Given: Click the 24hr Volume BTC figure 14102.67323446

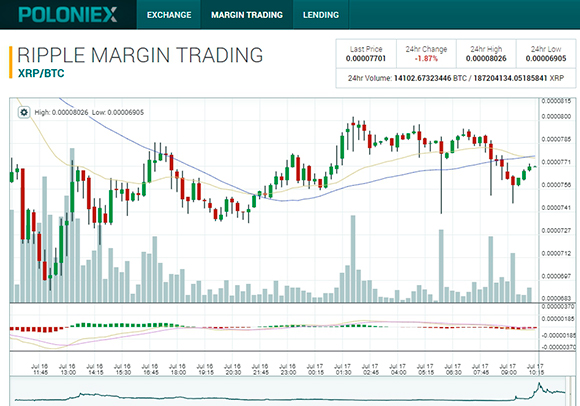Looking at the screenshot, I should coord(422,78).
